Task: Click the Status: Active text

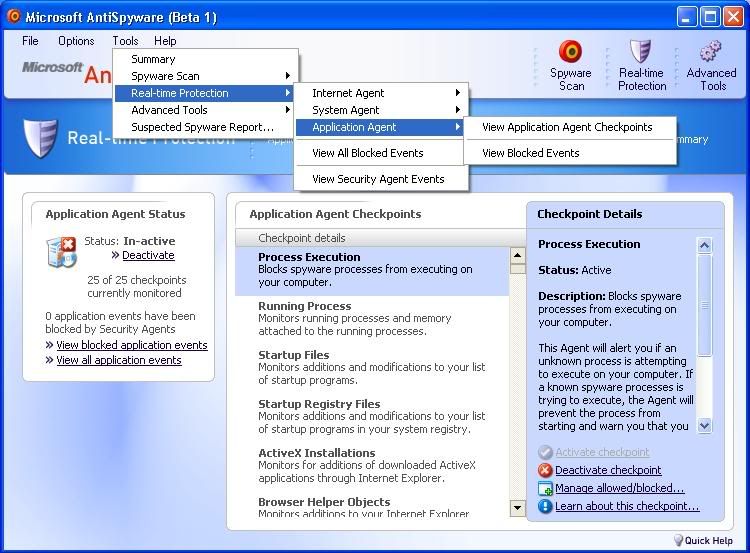Action: coord(574,270)
